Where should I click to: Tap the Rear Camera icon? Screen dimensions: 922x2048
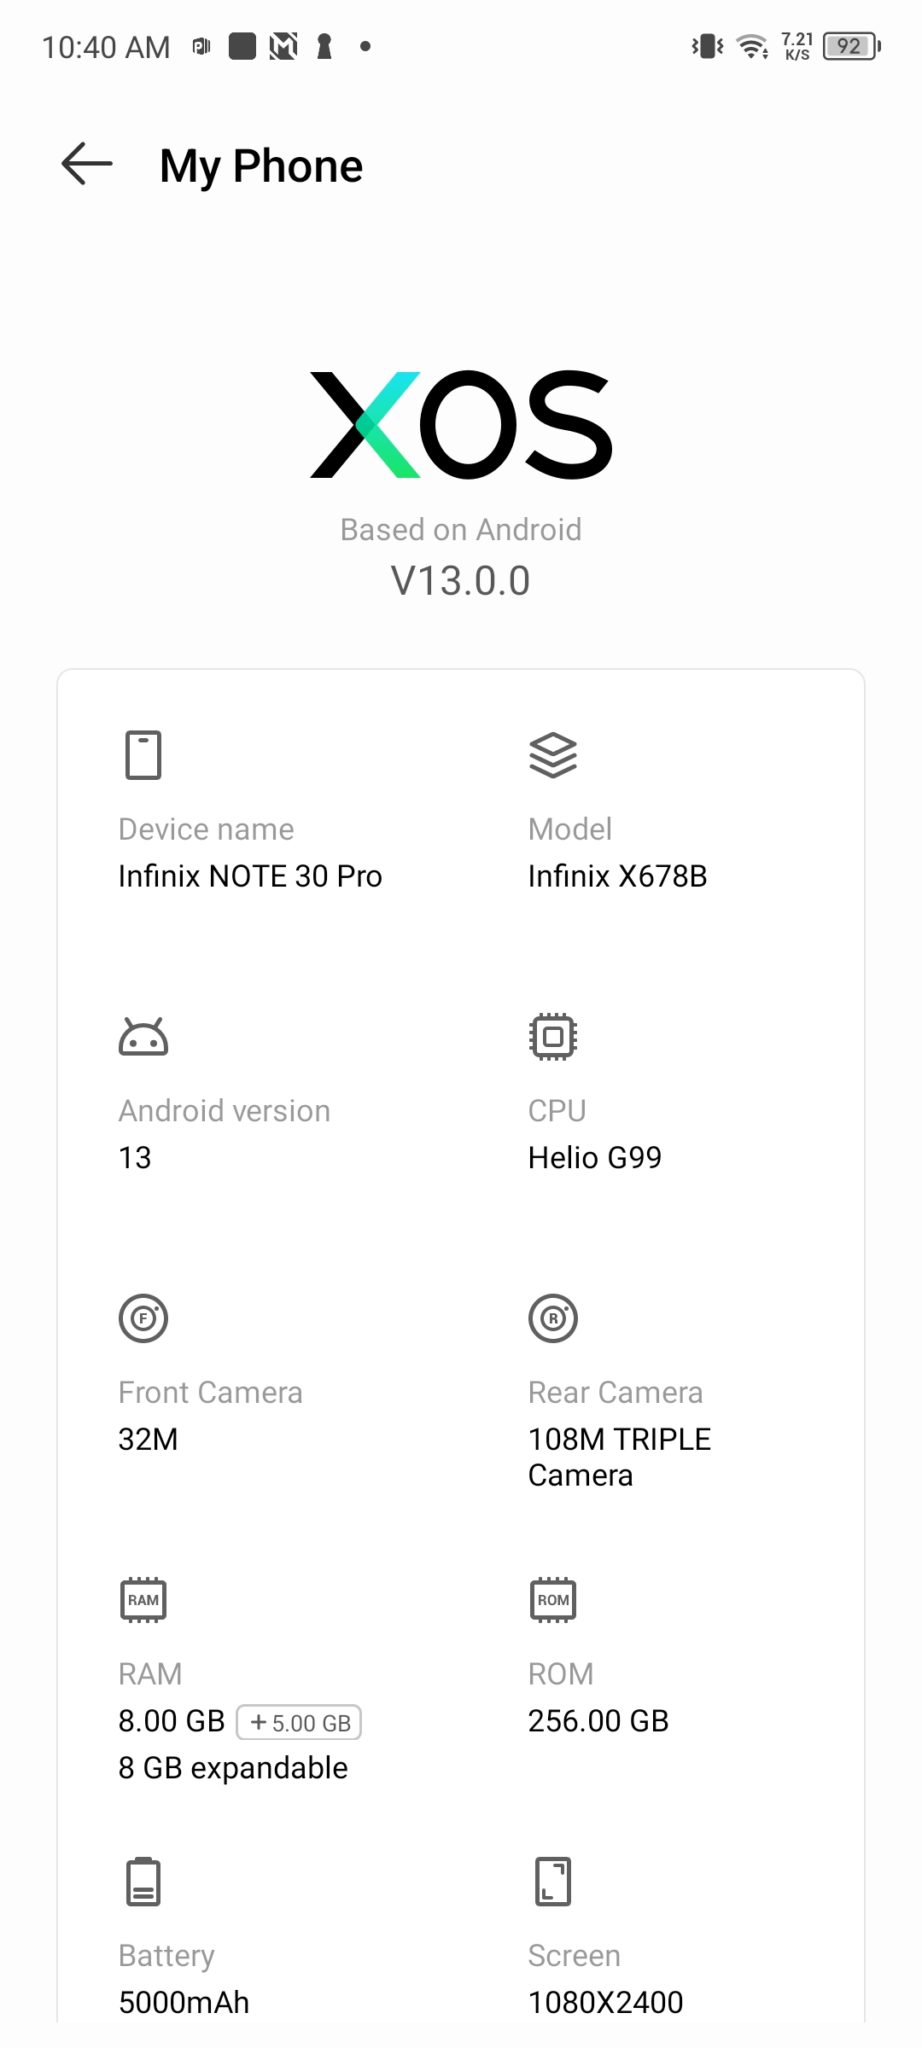coord(553,1318)
